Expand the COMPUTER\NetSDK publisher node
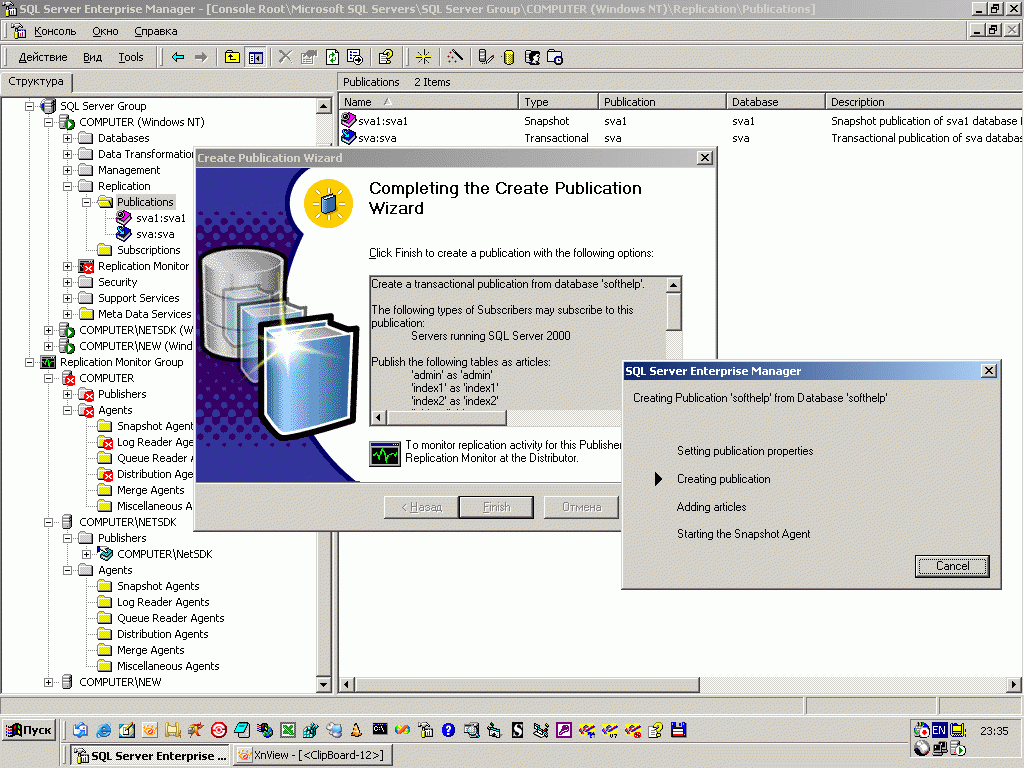1024x768 pixels. pyautogui.click(x=86, y=554)
